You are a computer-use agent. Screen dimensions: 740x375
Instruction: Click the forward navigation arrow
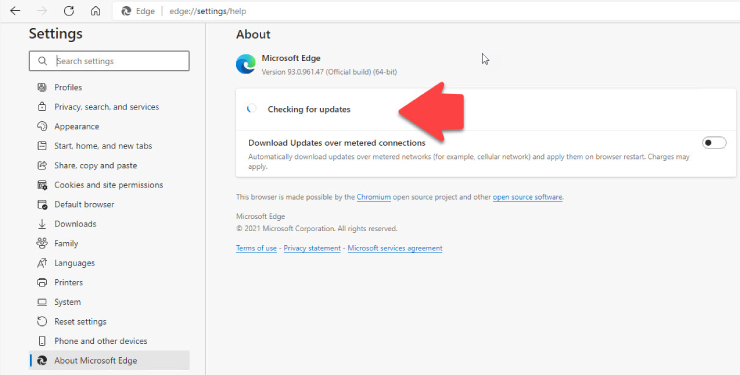pos(42,11)
